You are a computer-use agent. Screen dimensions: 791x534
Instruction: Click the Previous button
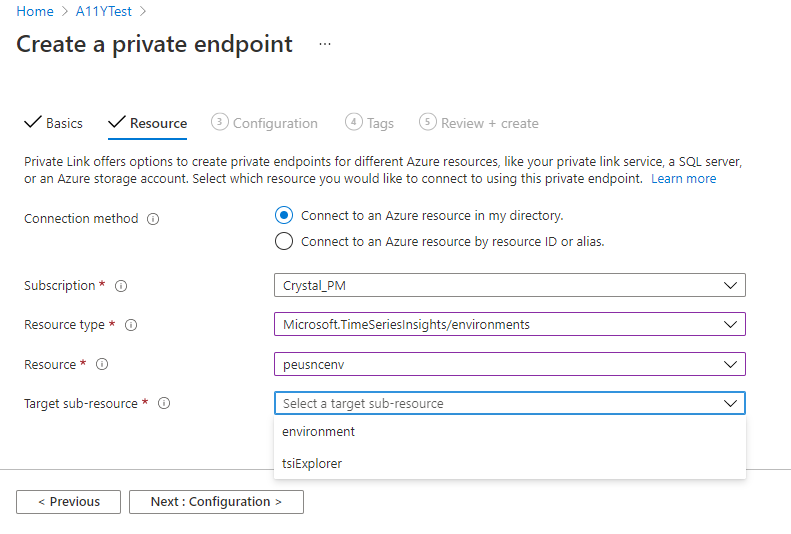click(68, 502)
